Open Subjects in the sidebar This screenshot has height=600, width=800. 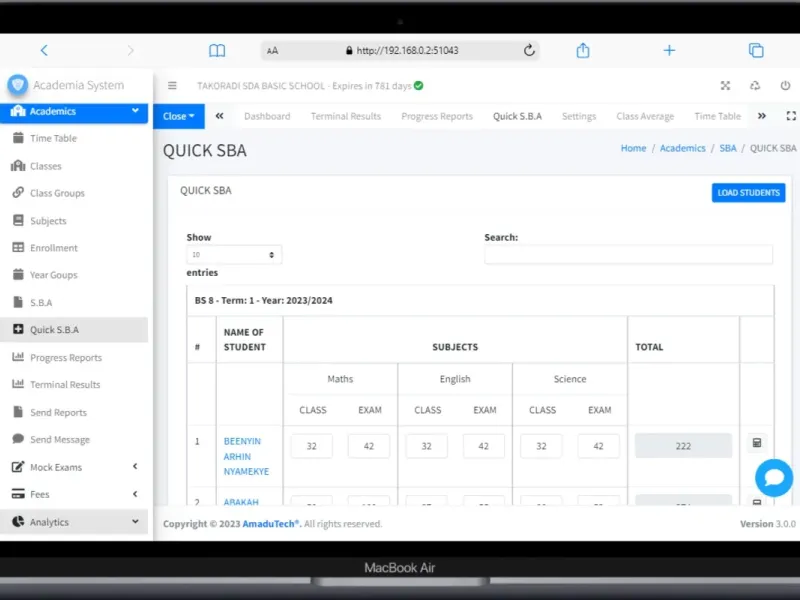pos(74,220)
